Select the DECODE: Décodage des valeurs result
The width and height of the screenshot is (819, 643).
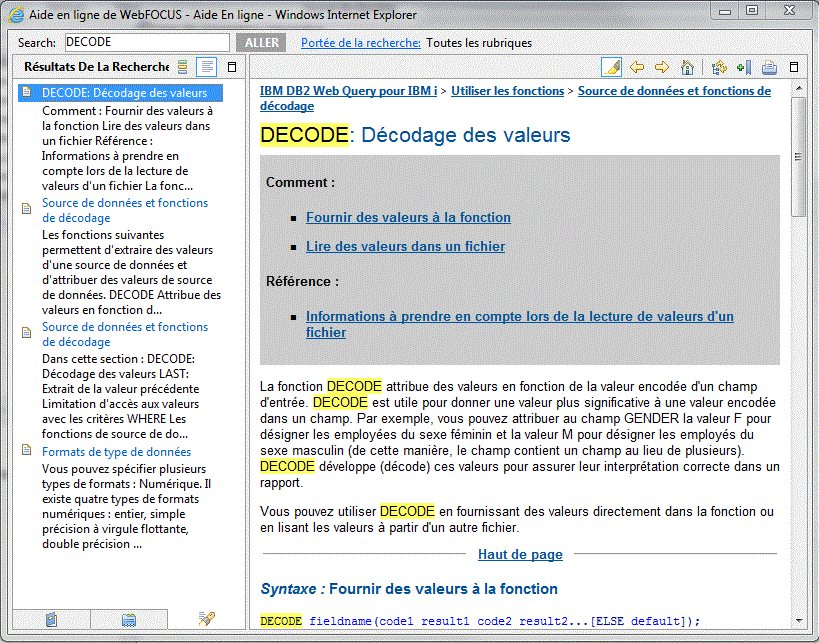[x=124, y=93]
